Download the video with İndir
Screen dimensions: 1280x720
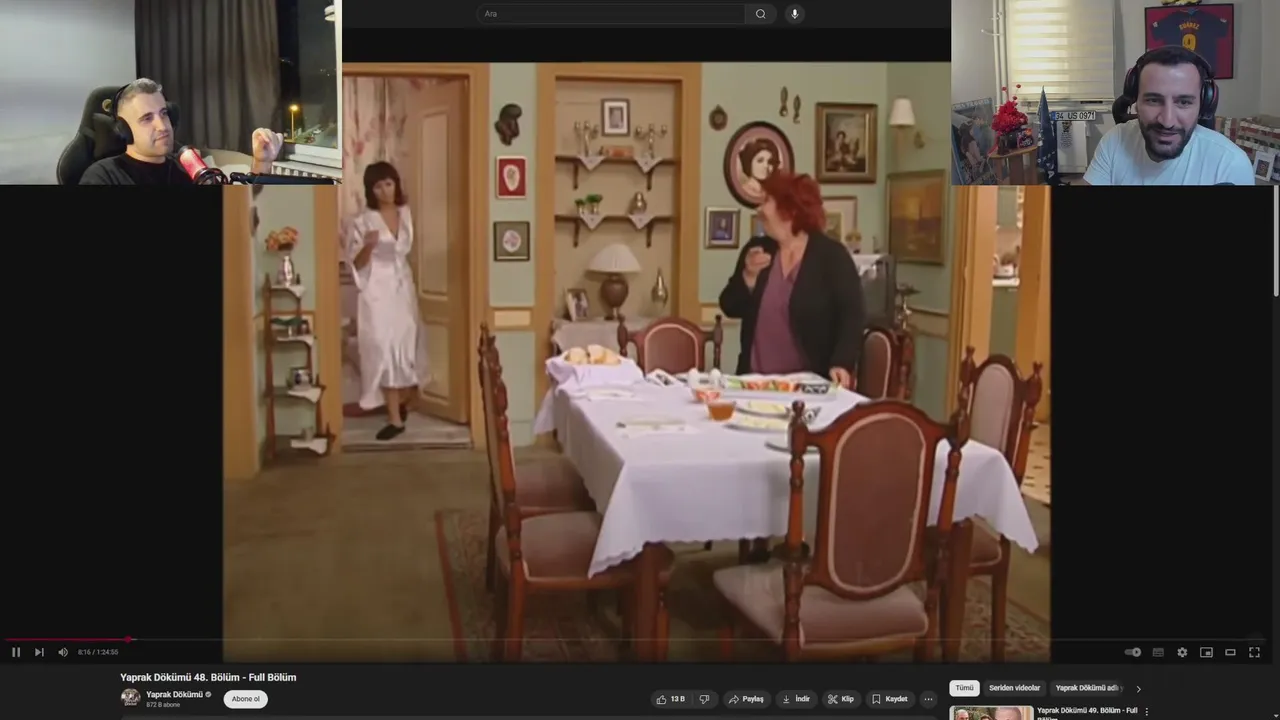click(x=796, y=699)
